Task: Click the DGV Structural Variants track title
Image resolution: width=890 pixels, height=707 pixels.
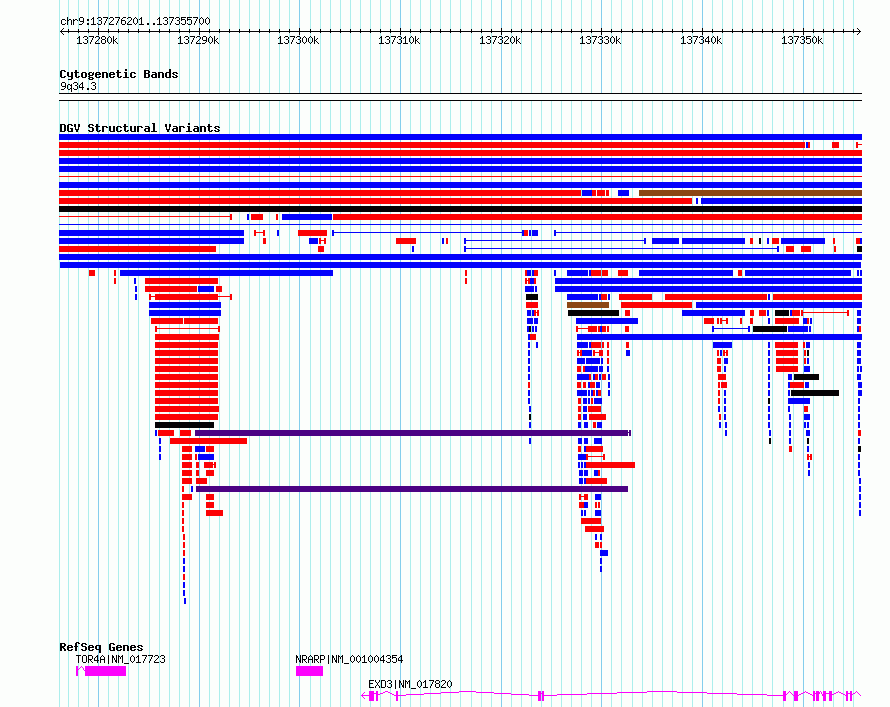Action: (140, 128)
